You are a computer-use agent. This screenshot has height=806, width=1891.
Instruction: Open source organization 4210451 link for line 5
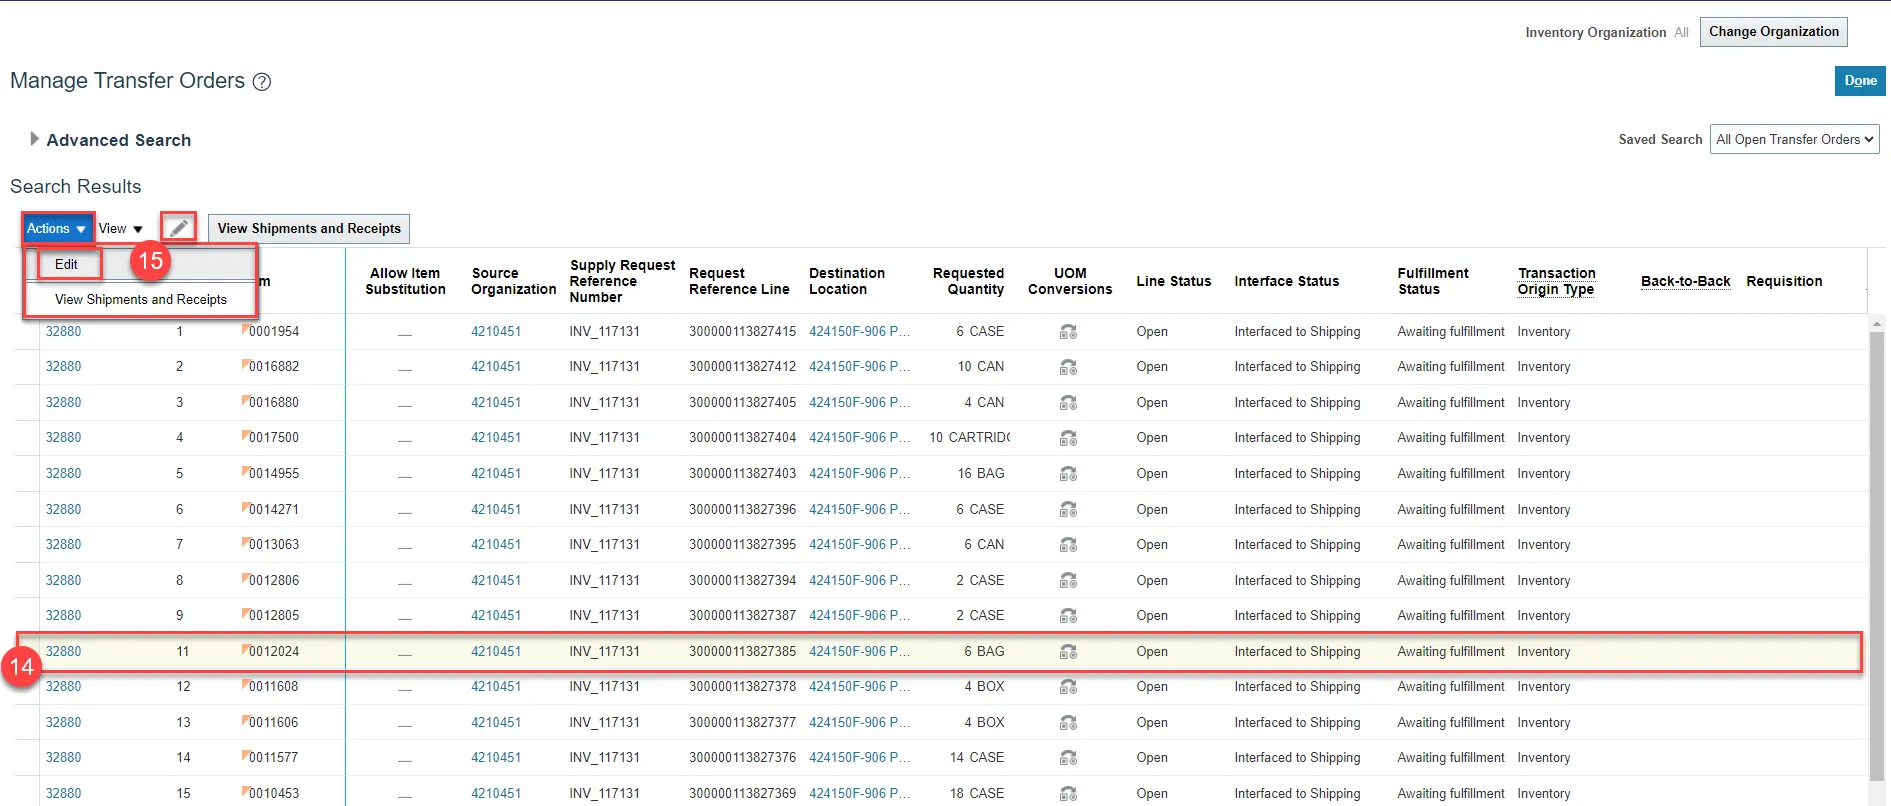496,474
